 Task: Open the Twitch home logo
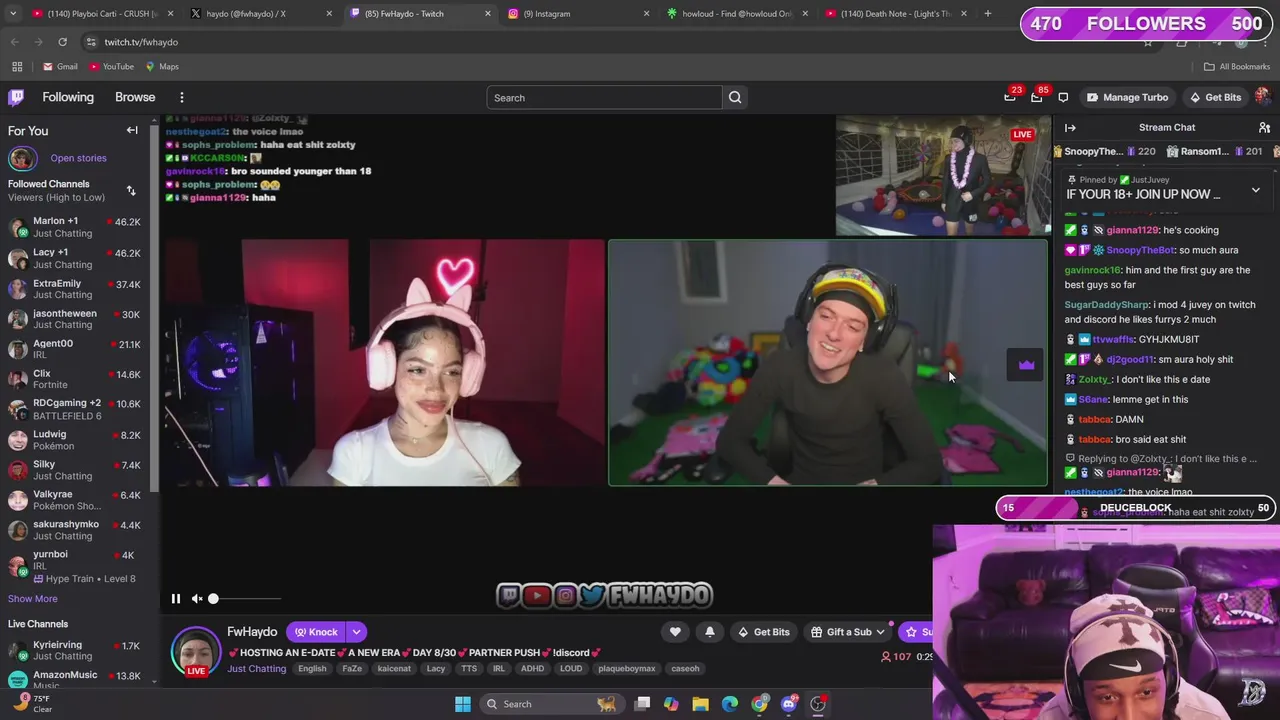point(16,97)
